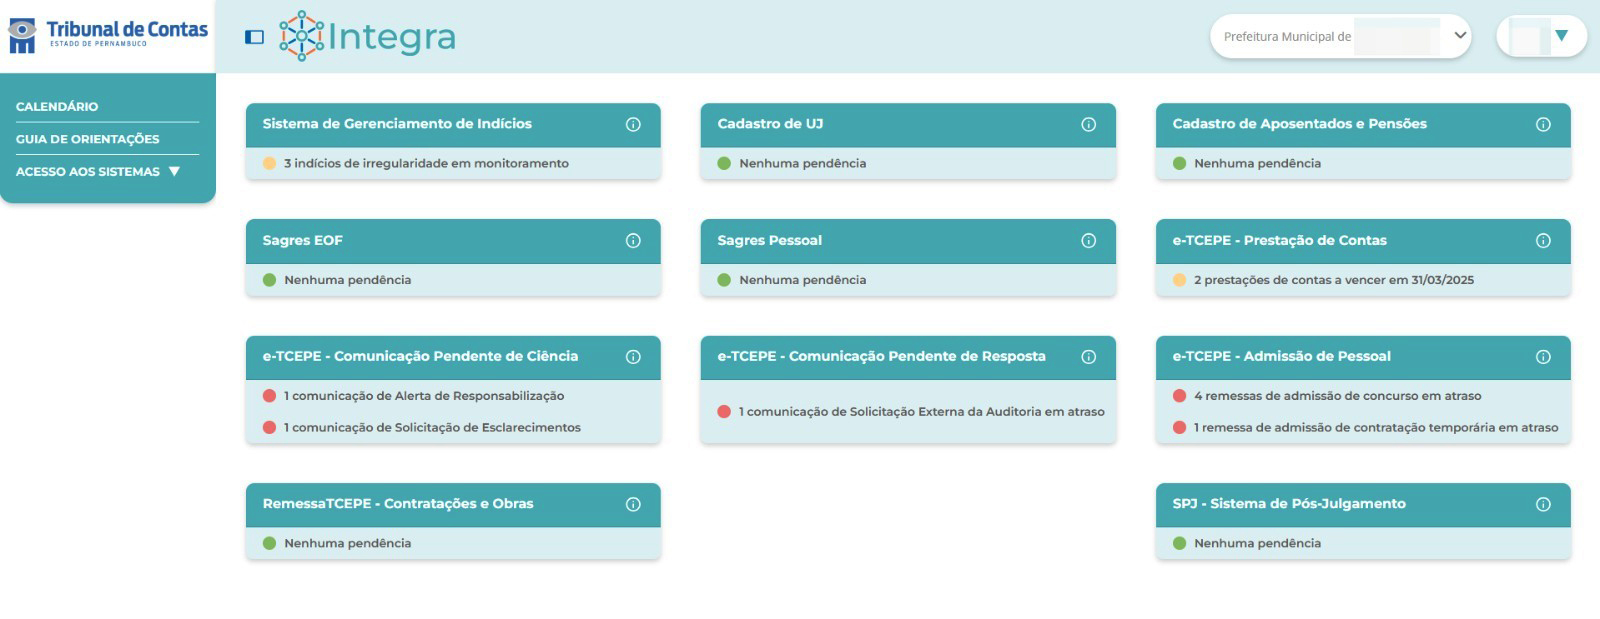Image resolution: width=1600 pixels, height=619 pixels.
Task: Click '1 comunicação de Alerta de Responsabilização'
Action: coord(424,396)
